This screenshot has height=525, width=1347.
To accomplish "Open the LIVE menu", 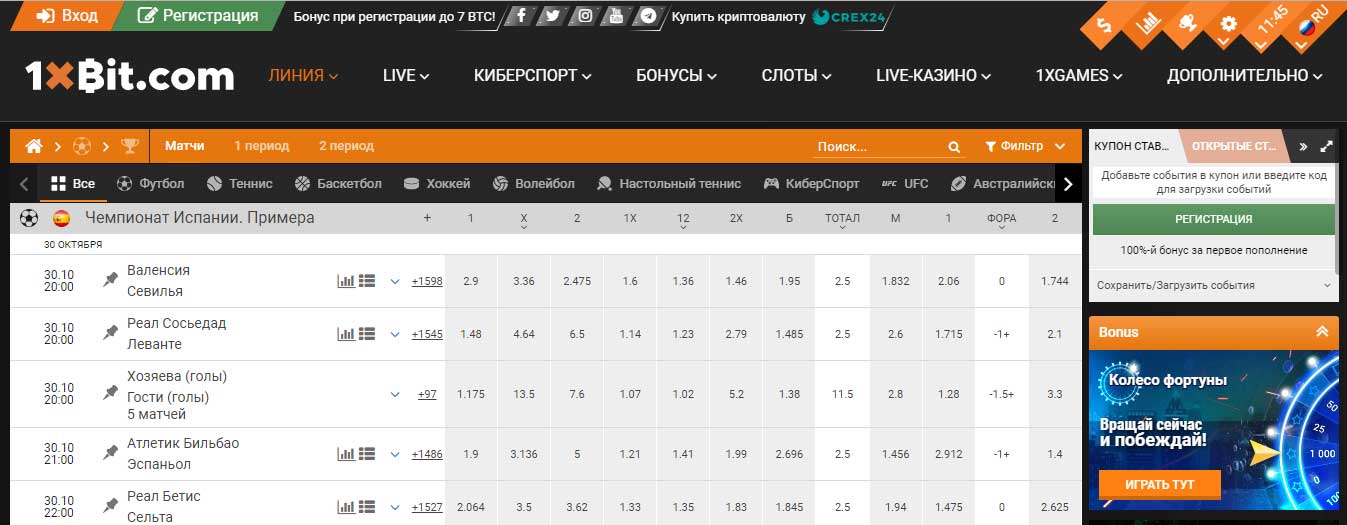I will coord(406,76).
